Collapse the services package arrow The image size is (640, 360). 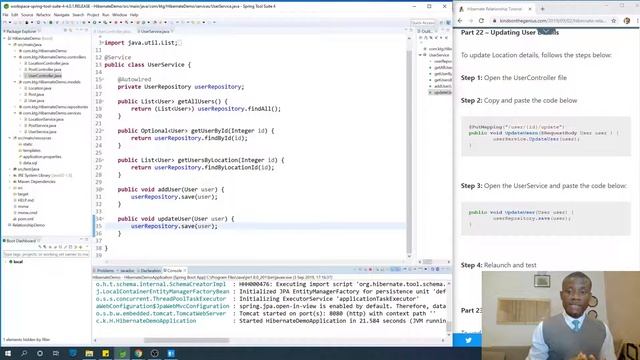click(15, 113)
